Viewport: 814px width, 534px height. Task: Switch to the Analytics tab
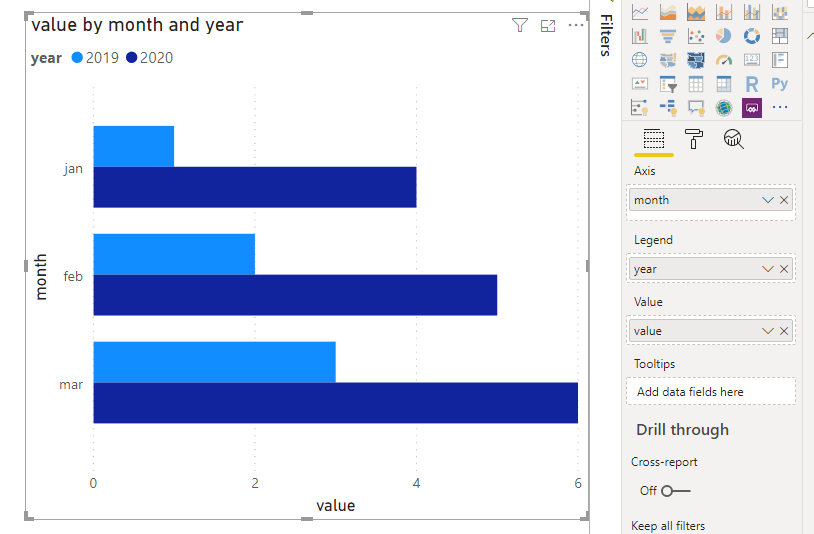734,139
